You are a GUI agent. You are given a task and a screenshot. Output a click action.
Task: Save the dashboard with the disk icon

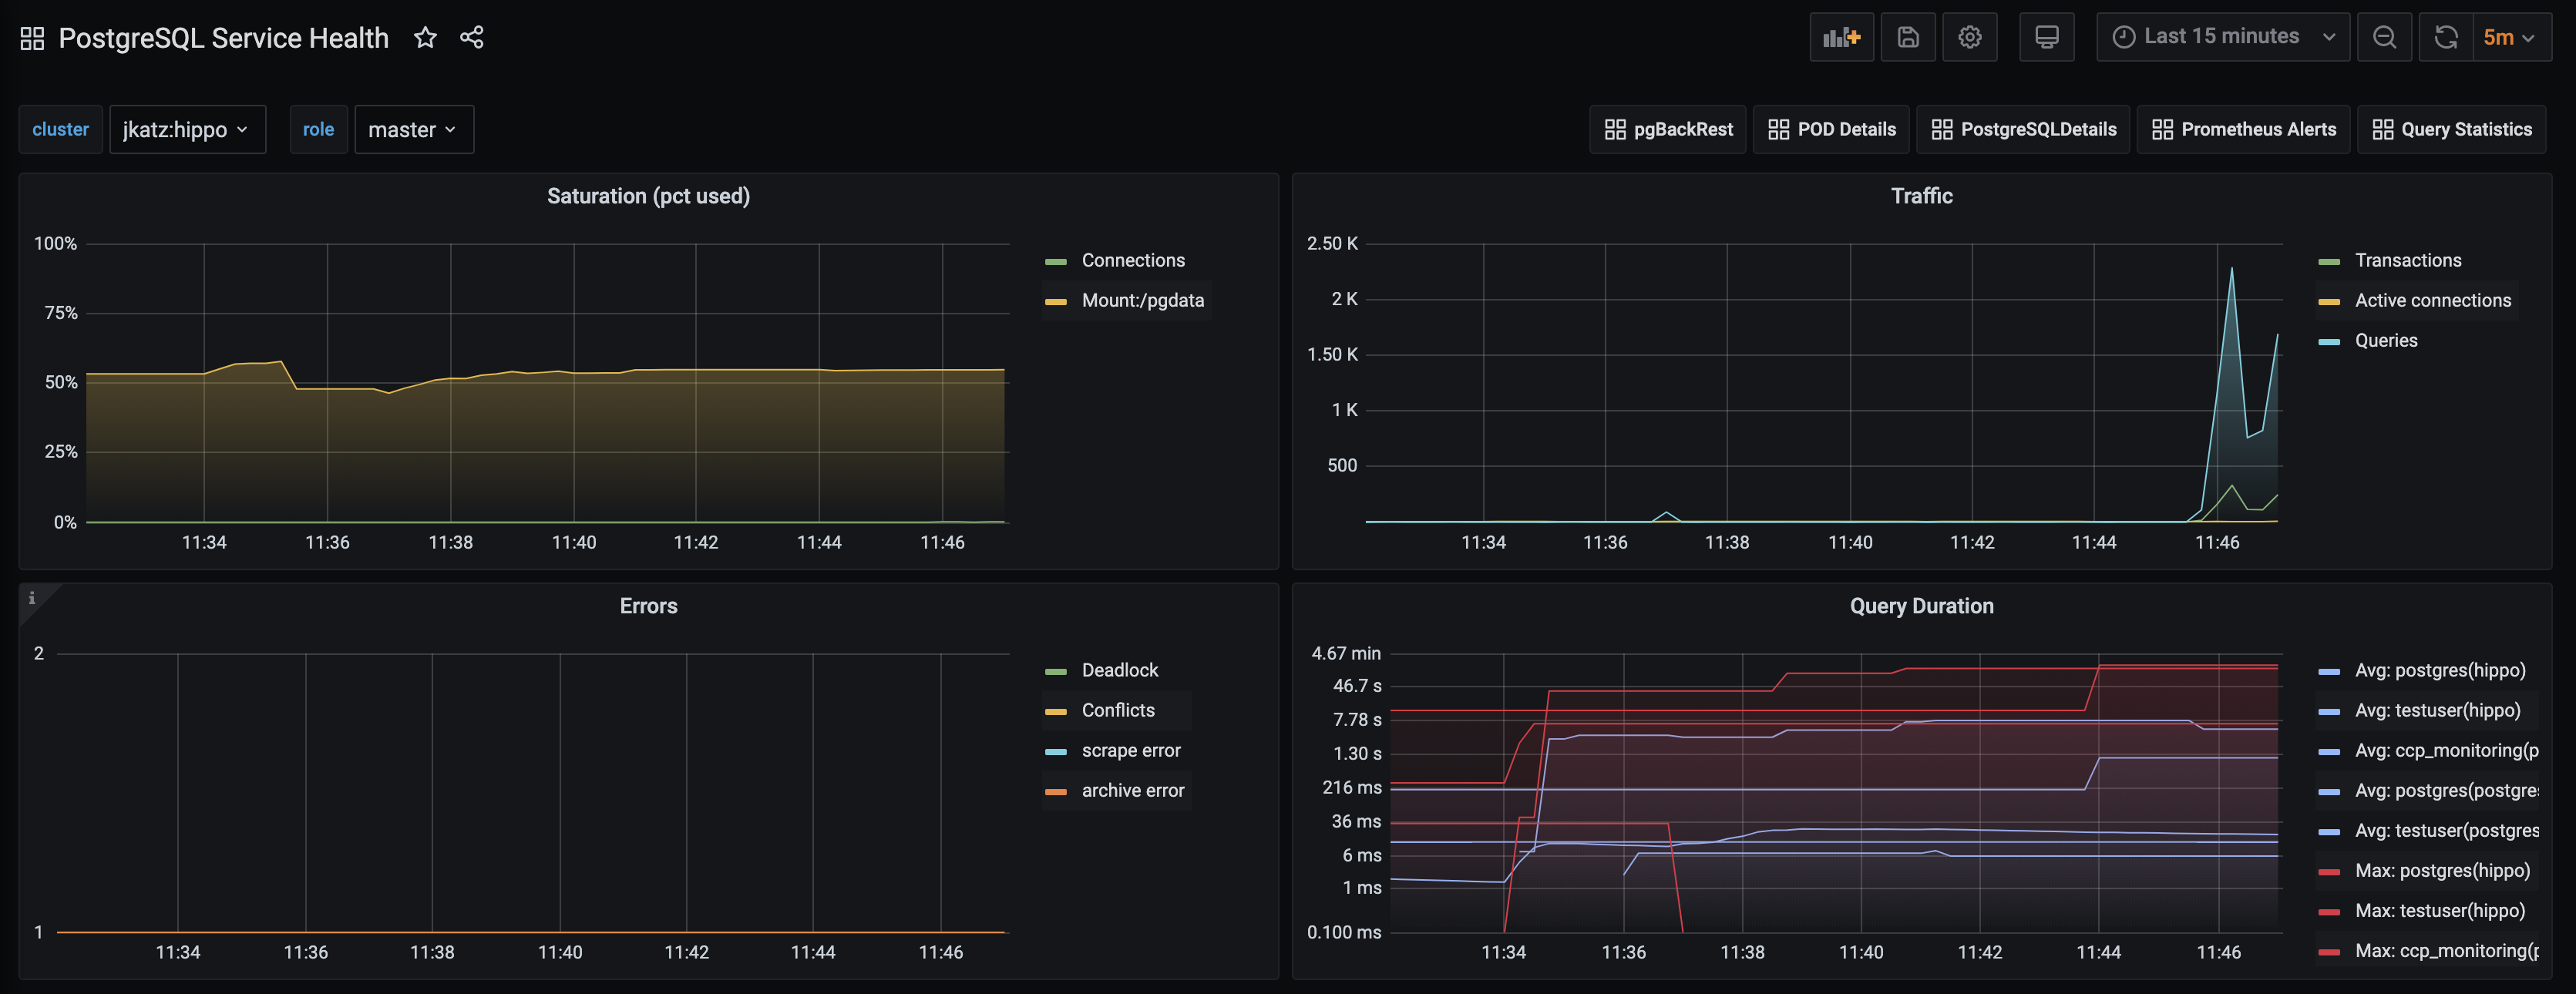(x=1908, y=37)
